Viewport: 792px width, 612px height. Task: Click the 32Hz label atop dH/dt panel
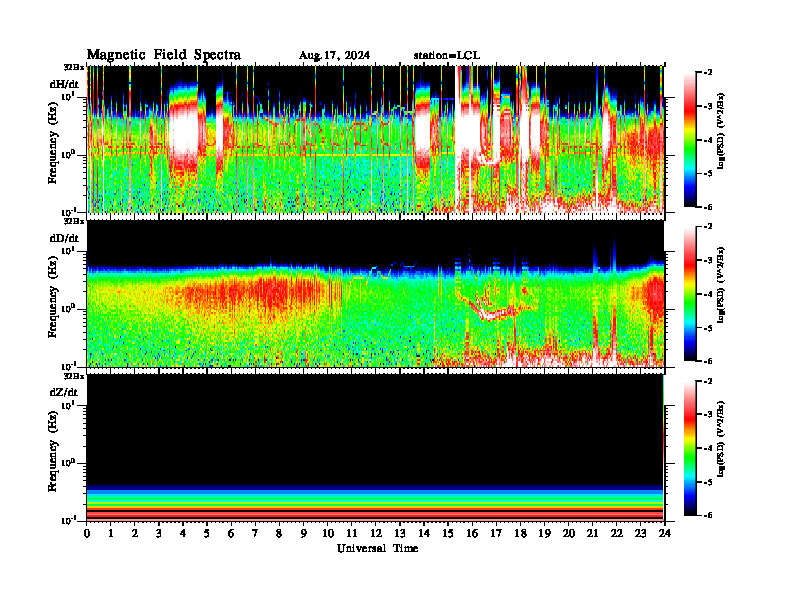click(x=73, y=67)
